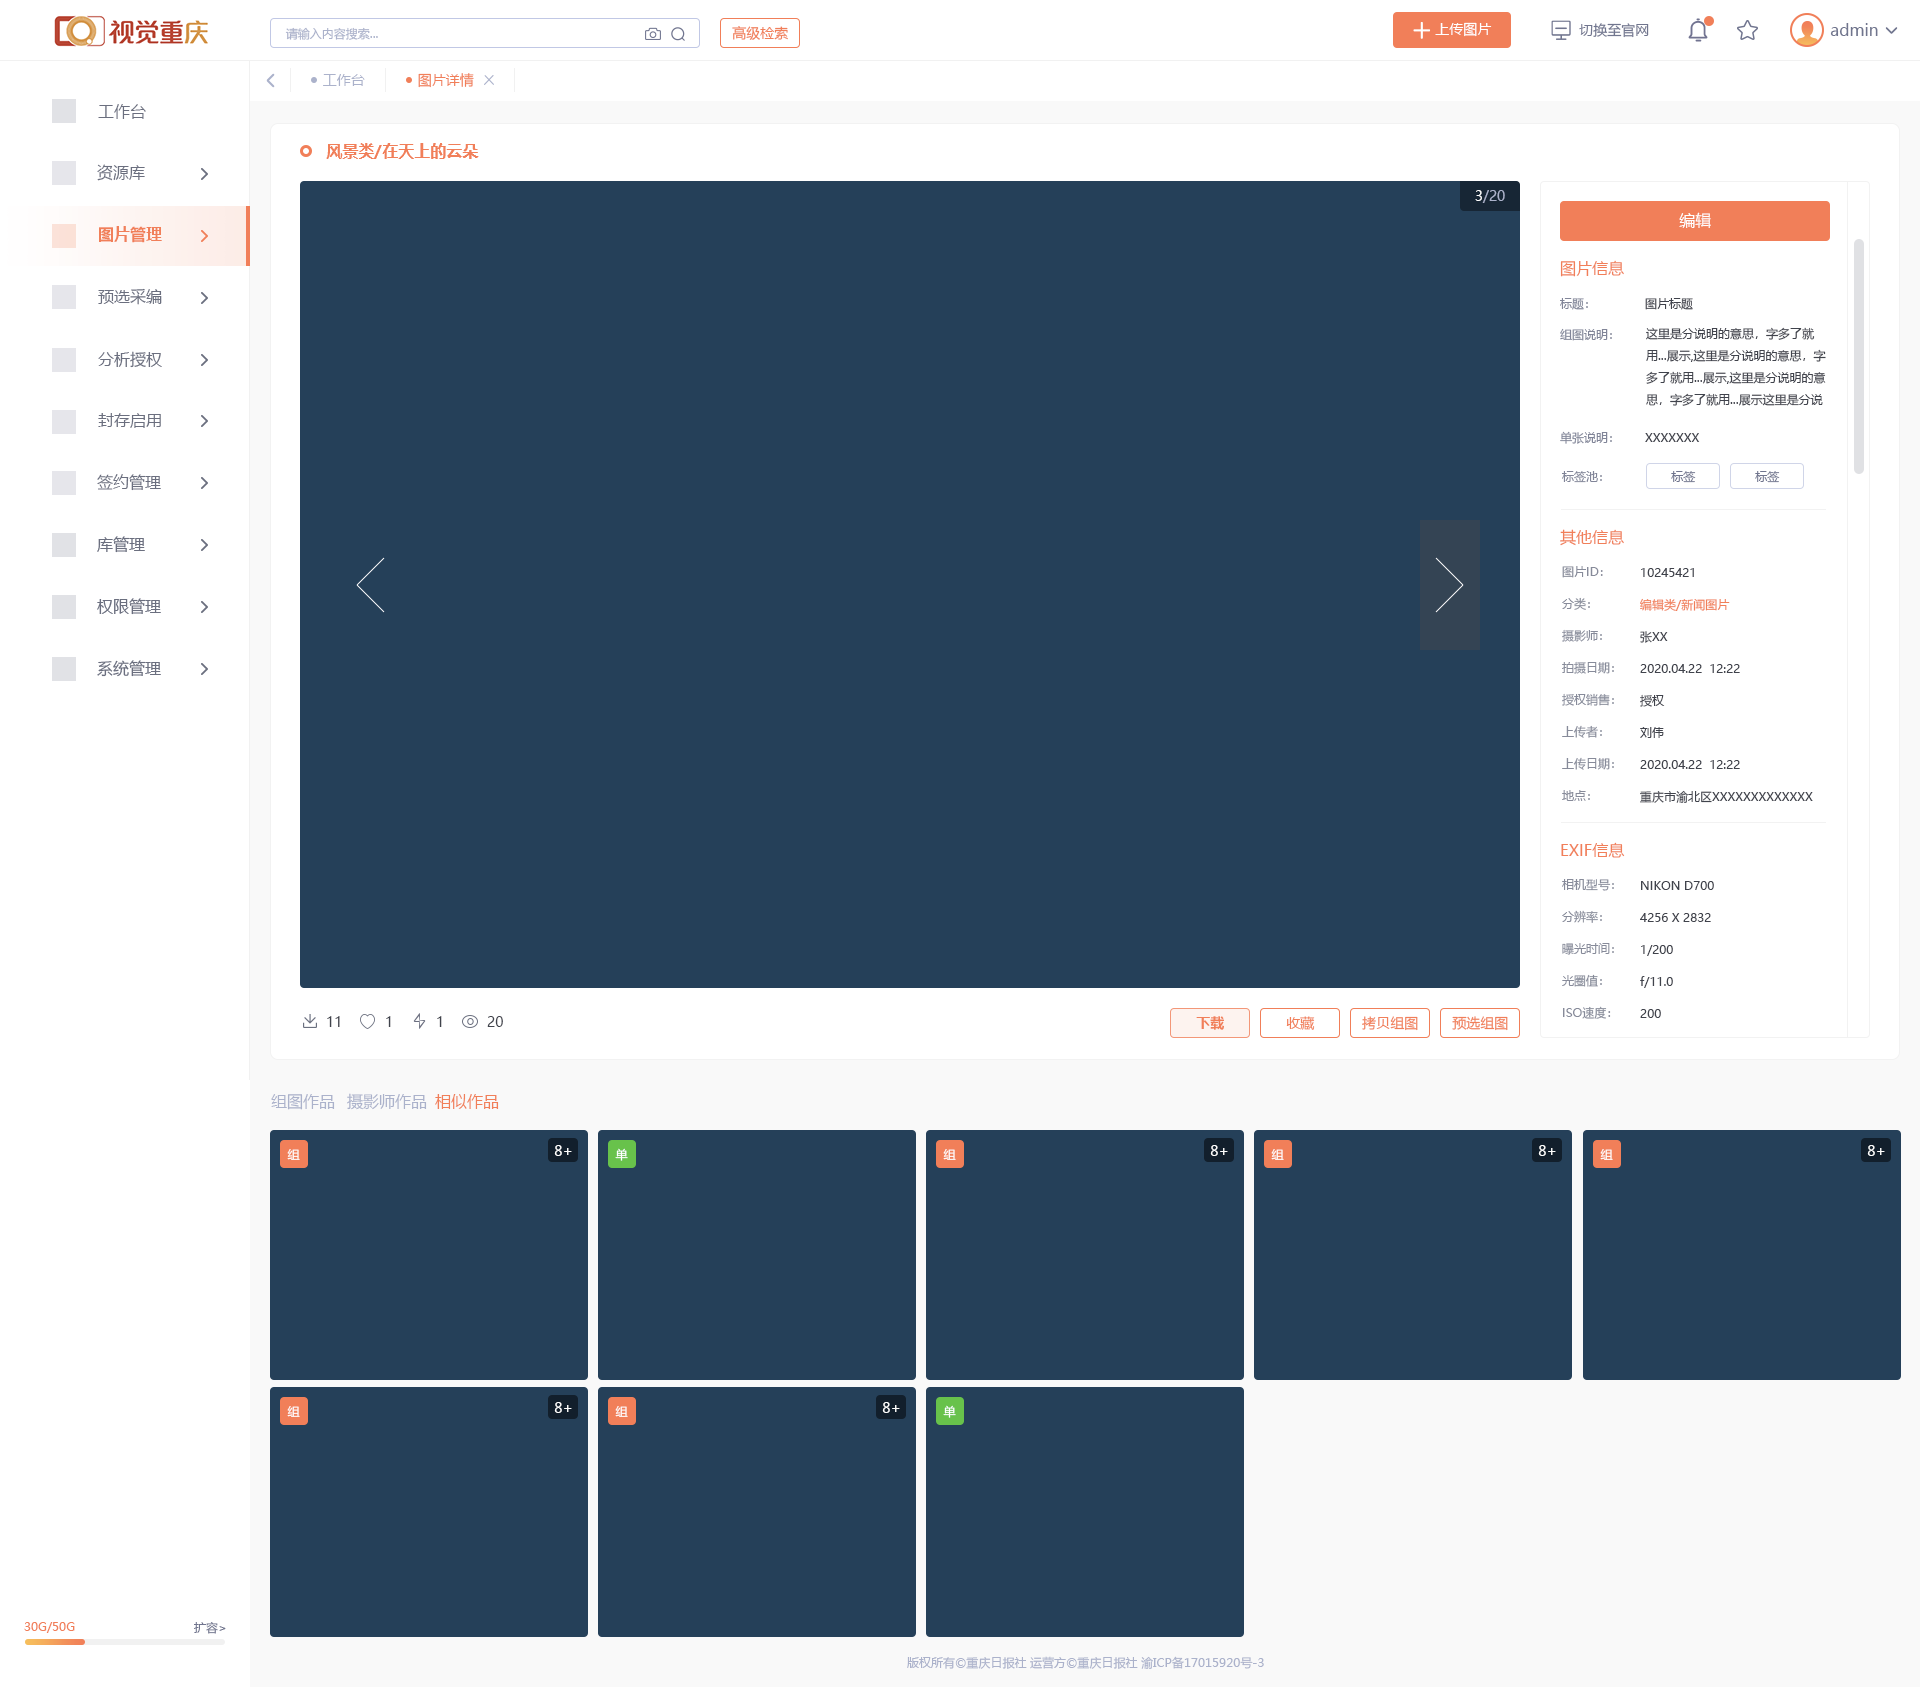The width and height of the screenshot is (1920, 1687).
Task: Click the 图片管理 sidebar icon
Action: pyautogui.click(x=64, y=235)
